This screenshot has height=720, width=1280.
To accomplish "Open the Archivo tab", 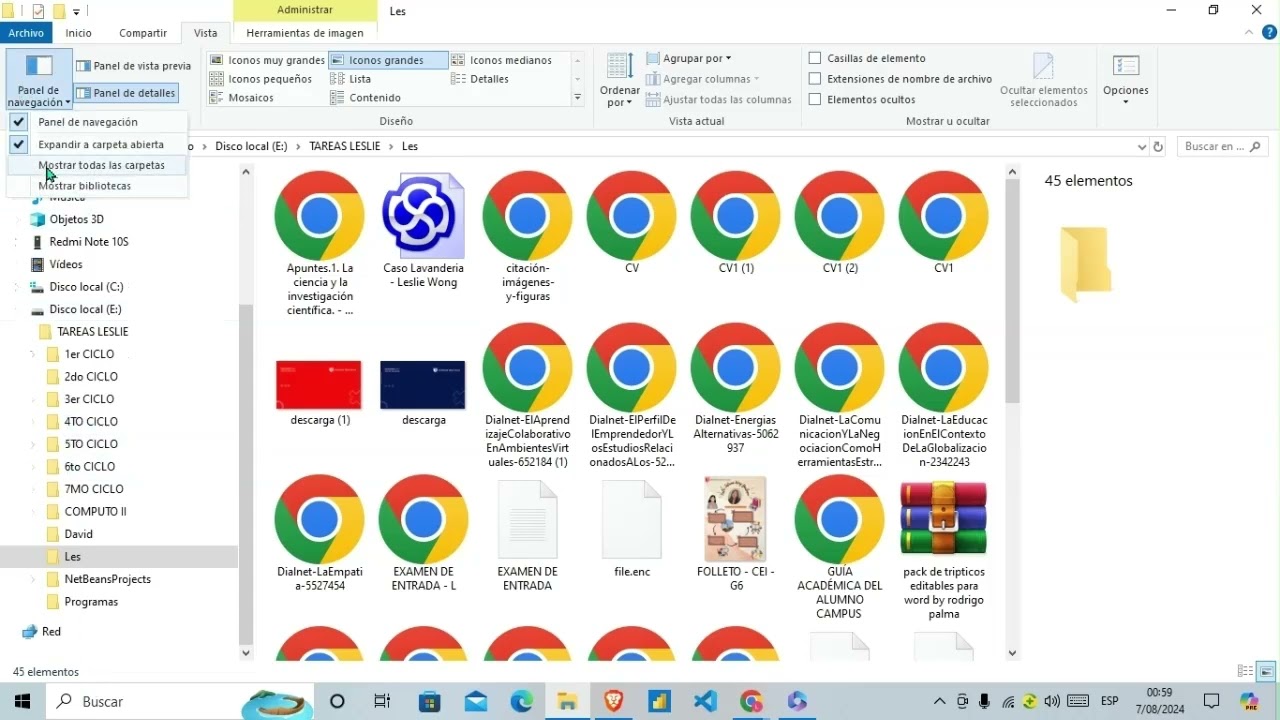I will pyautogui.click(x=27, y=33).
